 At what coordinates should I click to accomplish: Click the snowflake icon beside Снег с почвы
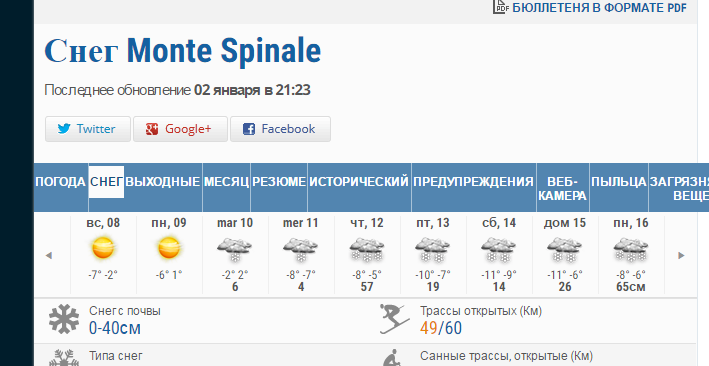(64, 319)
